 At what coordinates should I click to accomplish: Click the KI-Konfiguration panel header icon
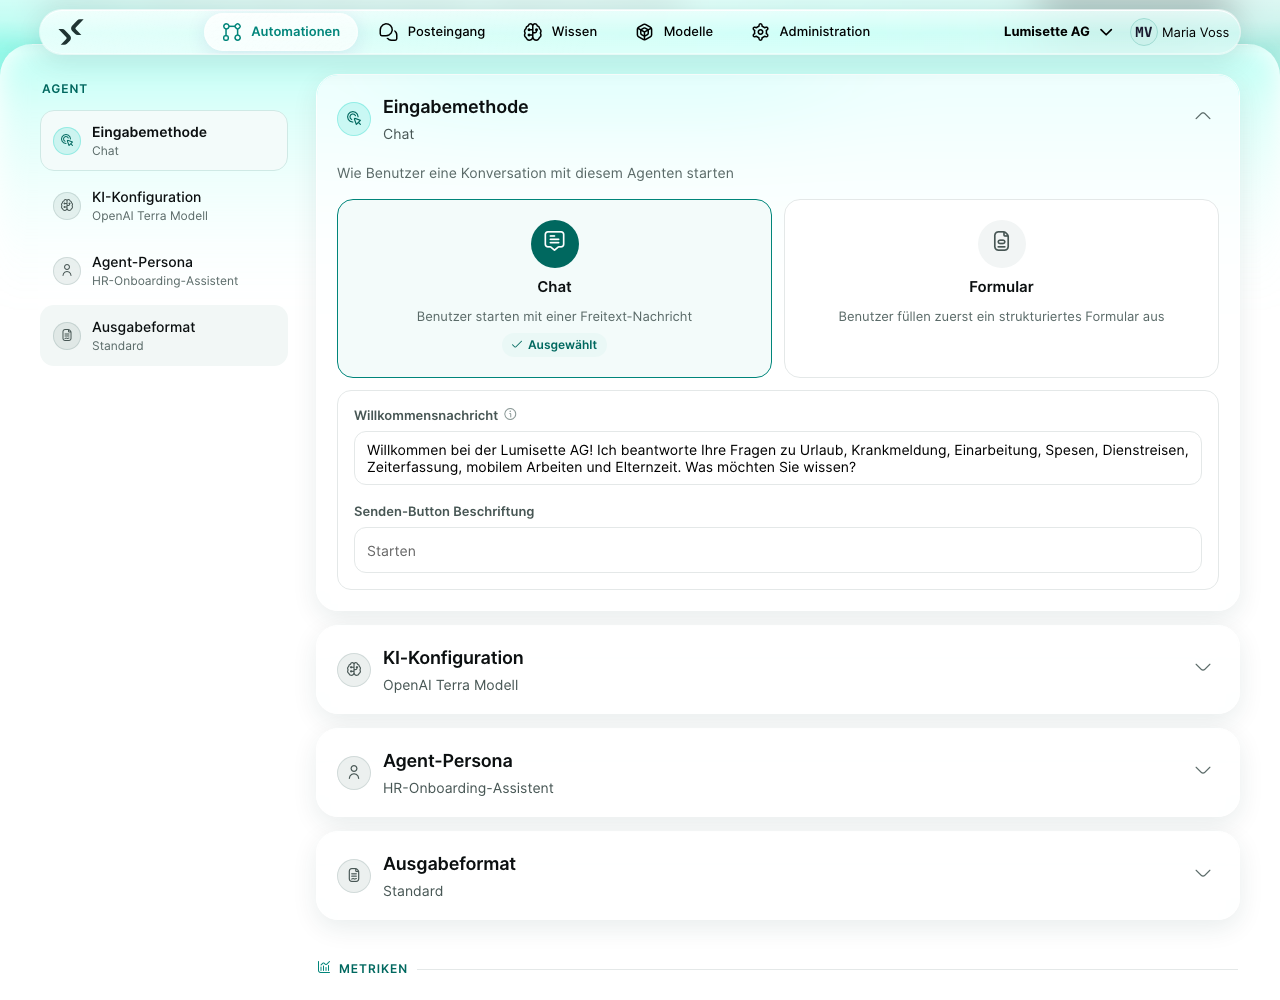click(354, 670)
